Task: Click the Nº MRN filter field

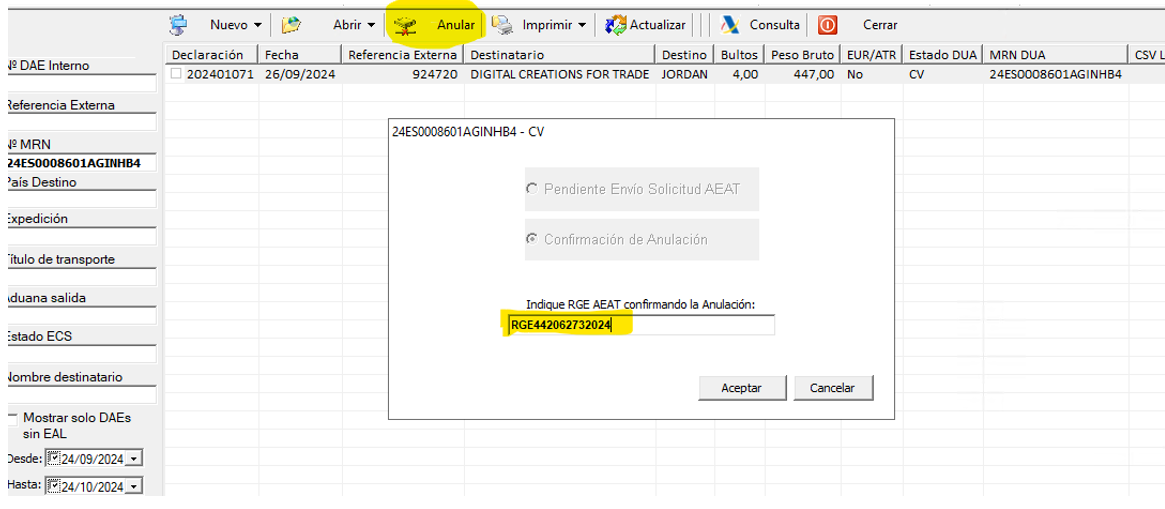Action: [80, 163]
